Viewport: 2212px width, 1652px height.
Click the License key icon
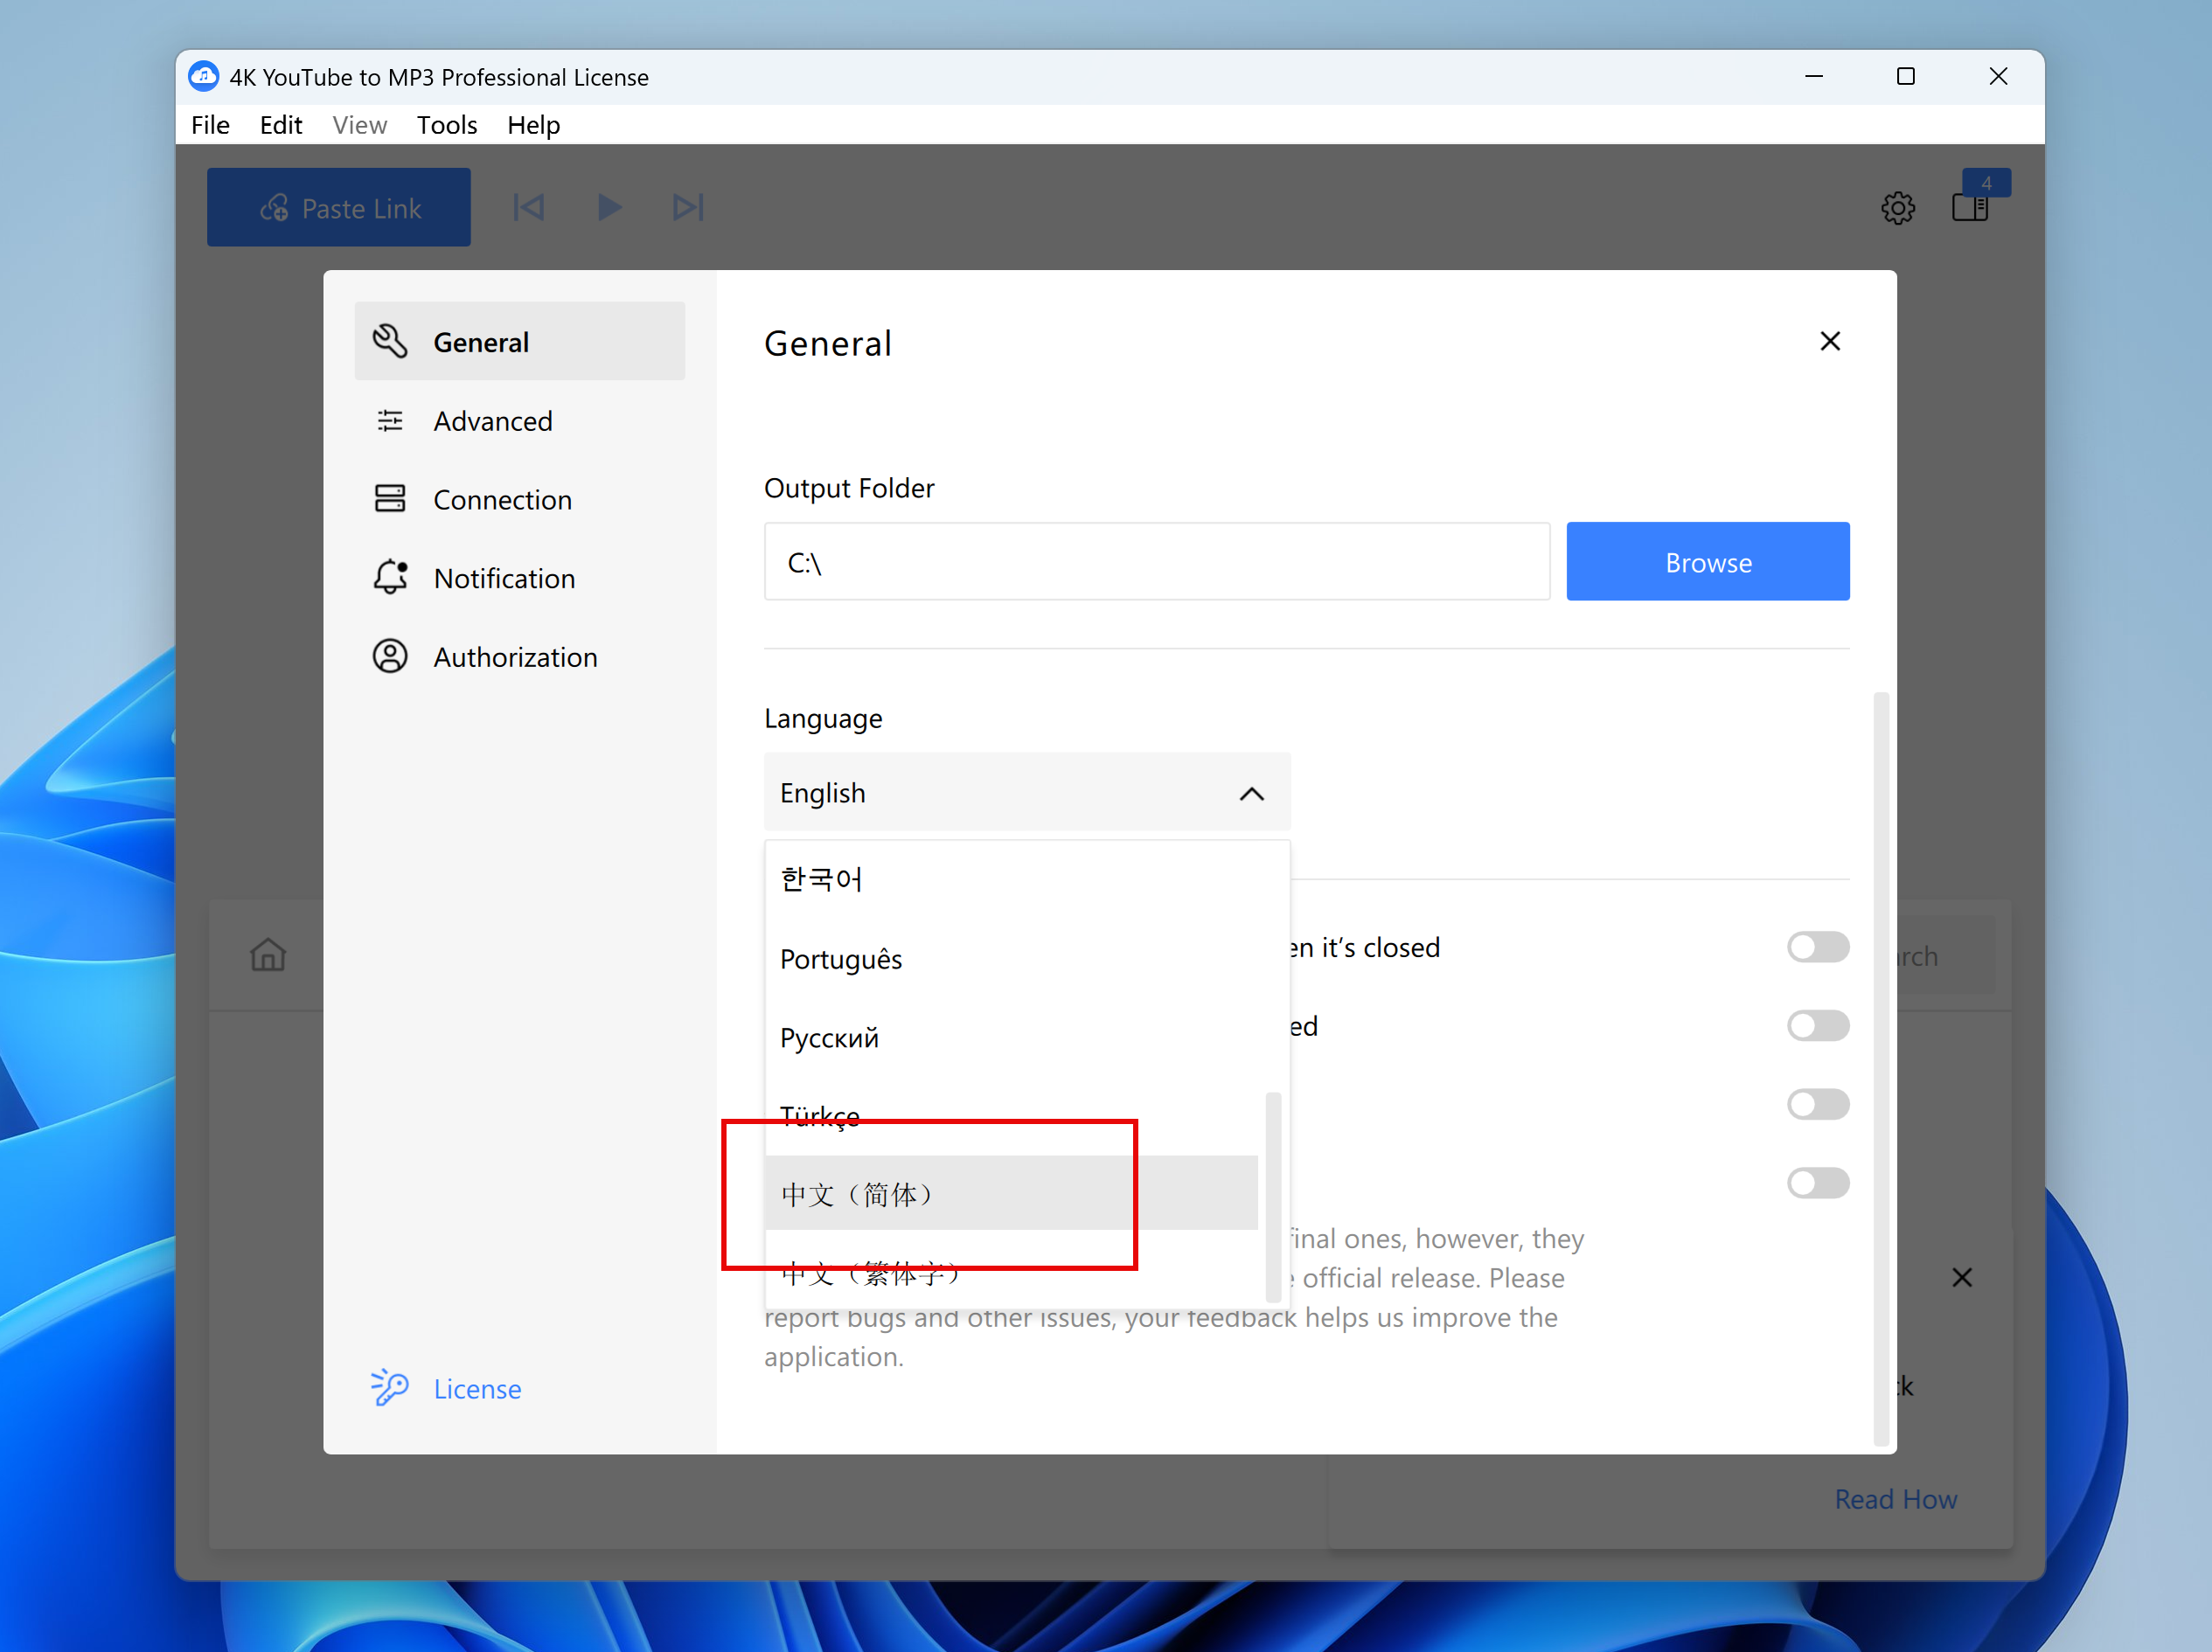tap(389, 1388)
